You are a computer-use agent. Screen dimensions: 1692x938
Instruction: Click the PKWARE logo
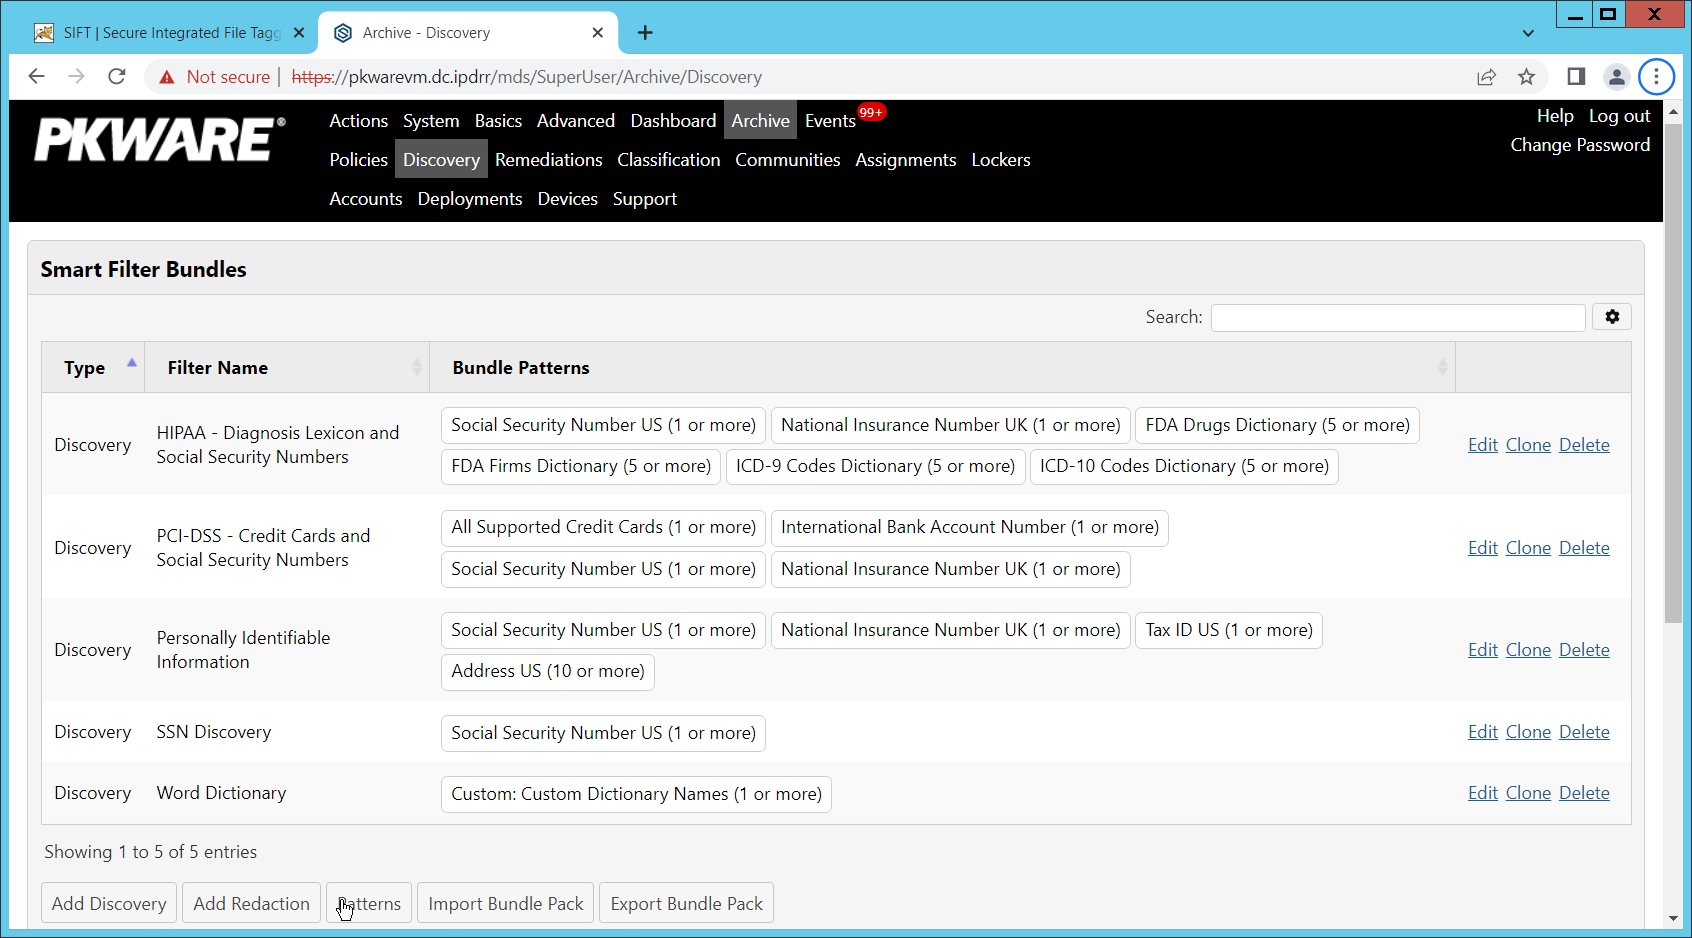[x=160, y=140]
